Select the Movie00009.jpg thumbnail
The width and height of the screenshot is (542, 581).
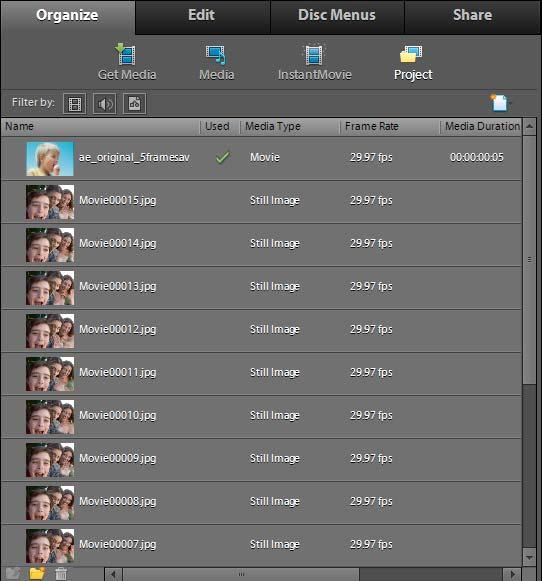pyautogui.click(x=50, y=460)
